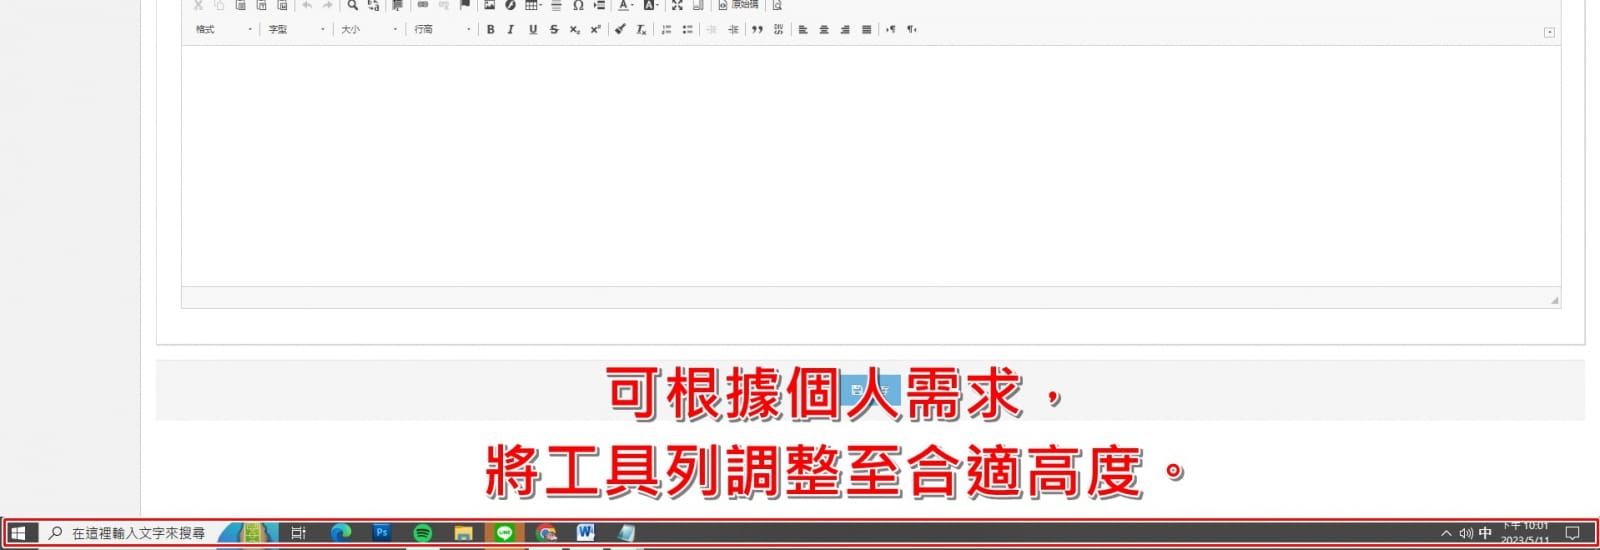
Task: Open Spotify from the taskbar
Action: coord(423,533)
